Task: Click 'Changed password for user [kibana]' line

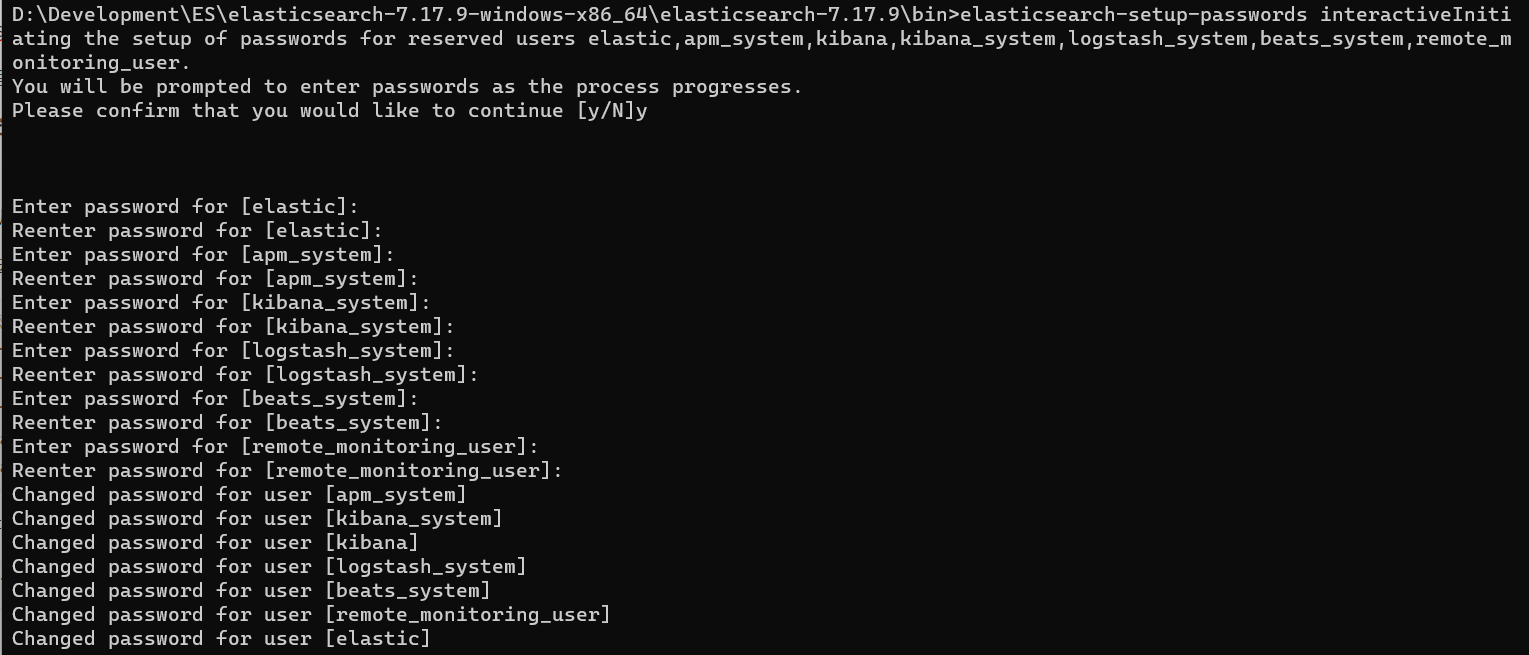Action: tap(215, 543)
